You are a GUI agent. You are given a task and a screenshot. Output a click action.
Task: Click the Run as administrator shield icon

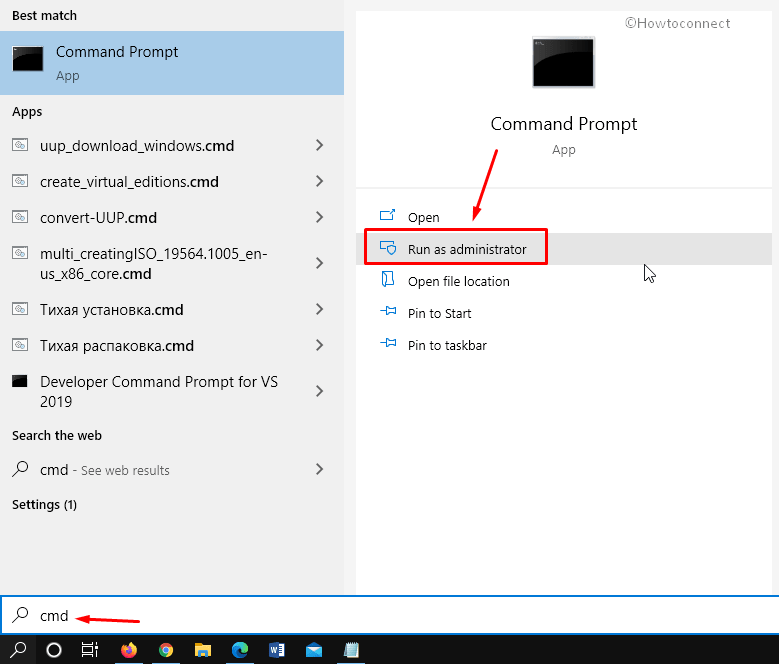point(388,247)
